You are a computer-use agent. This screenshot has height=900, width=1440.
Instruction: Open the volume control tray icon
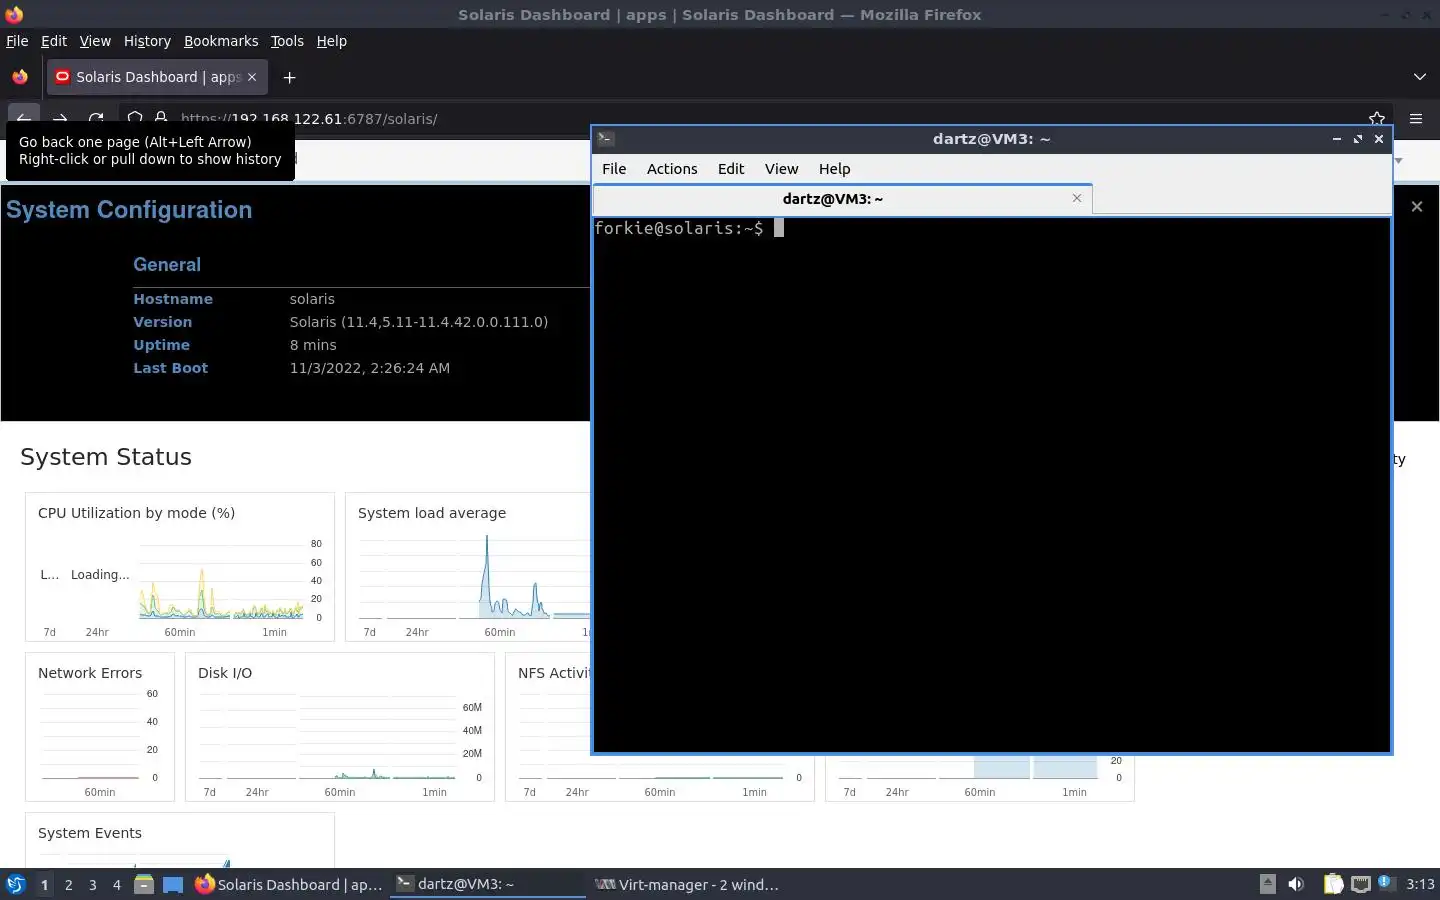click(1296, 884)
